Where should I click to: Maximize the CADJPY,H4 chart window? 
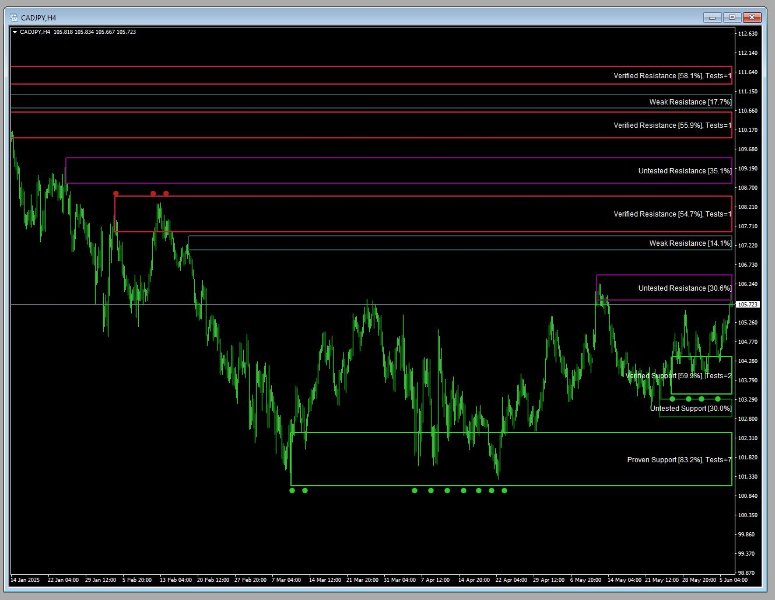pyautogui.click(x=732, y=17)
